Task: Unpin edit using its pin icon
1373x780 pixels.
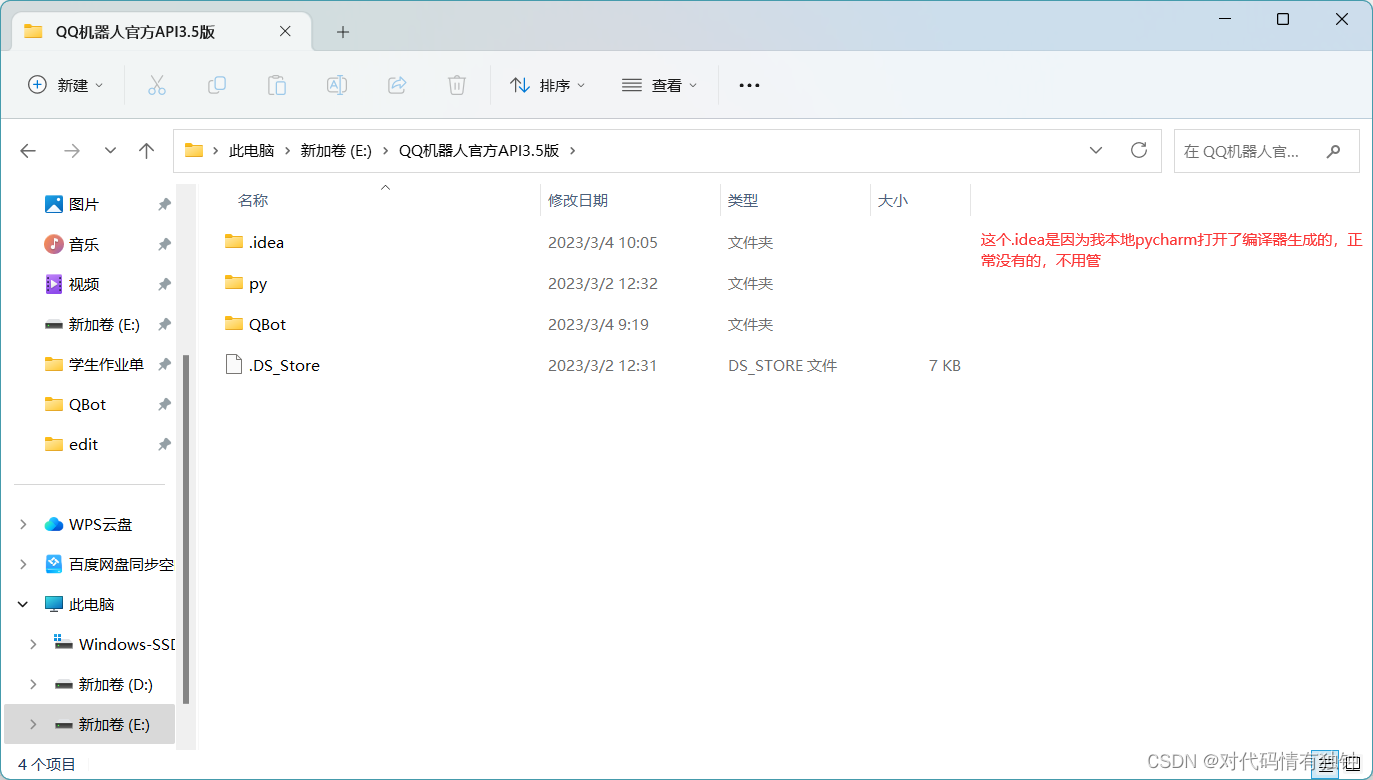Action: 164,444
